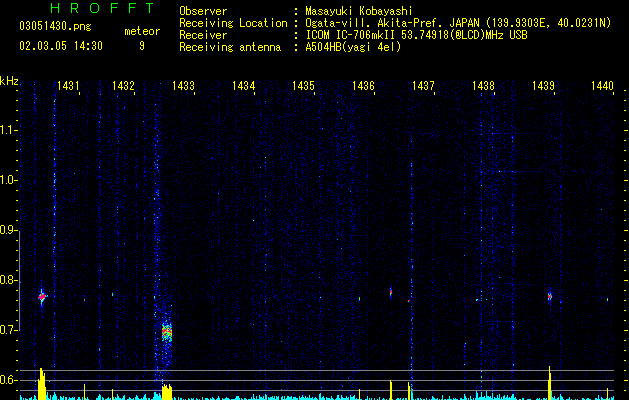This screenshot has width=629, height=400.
Task: Click the 1433 time axis label
Action: coord(183,85)
